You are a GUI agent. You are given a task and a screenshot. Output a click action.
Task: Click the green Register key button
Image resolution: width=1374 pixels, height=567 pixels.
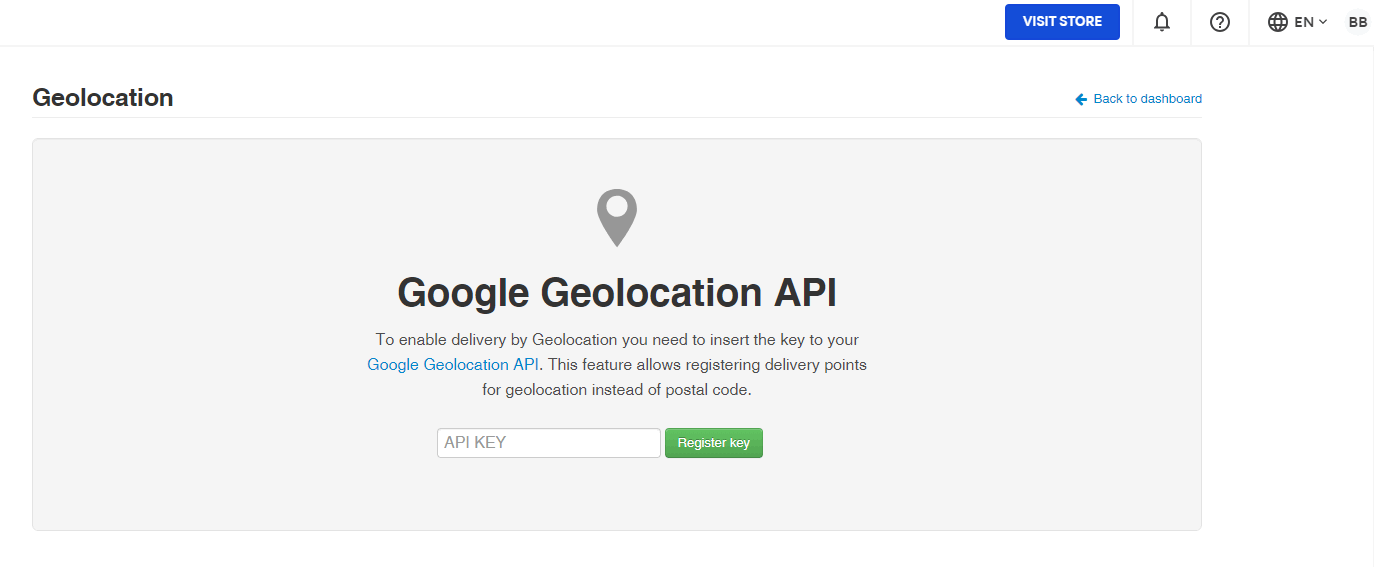point(713,443)
